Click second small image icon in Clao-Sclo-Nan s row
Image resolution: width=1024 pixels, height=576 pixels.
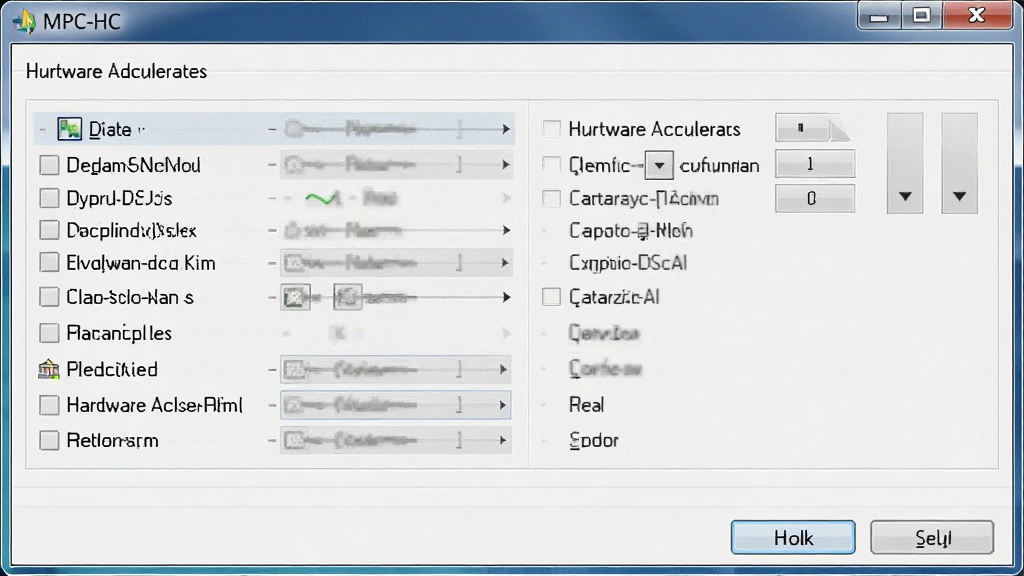point(347,297)
